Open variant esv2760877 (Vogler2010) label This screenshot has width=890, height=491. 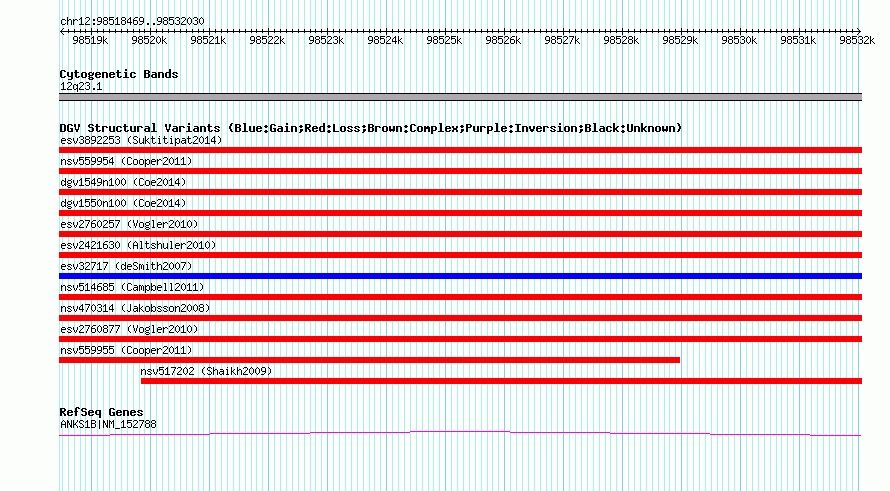coord(129,329)
